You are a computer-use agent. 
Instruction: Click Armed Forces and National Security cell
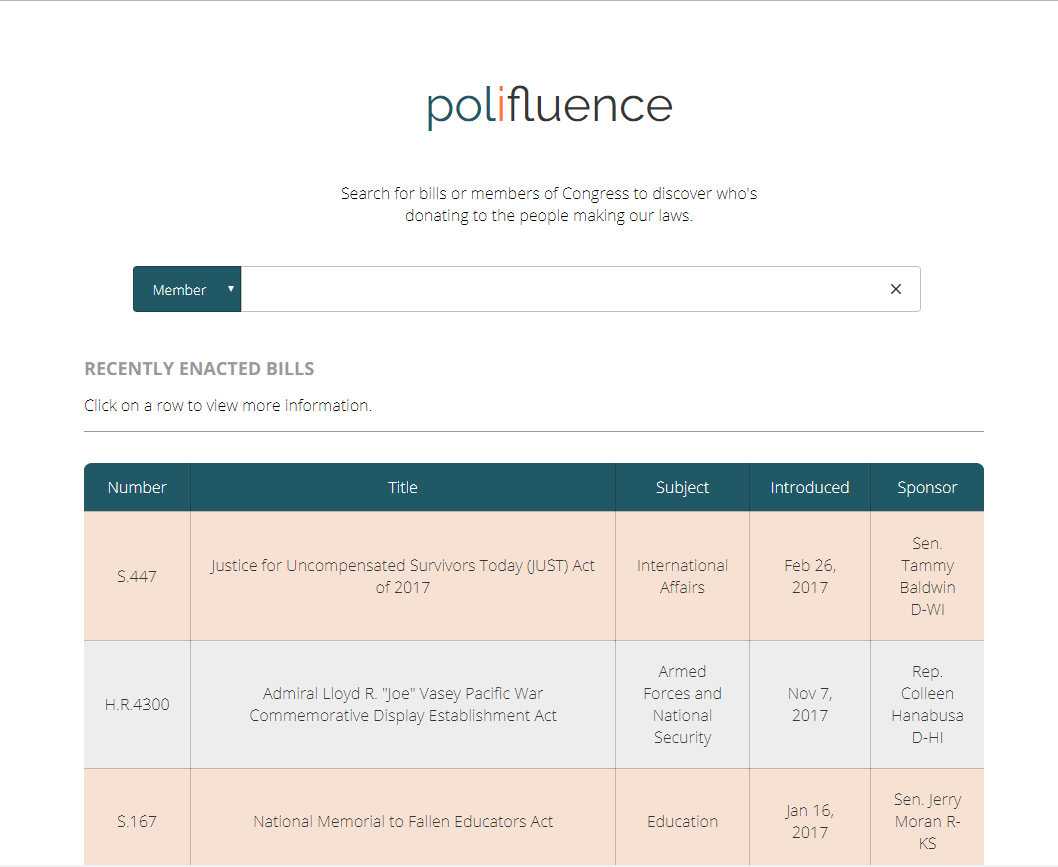[x=682, y=704]
